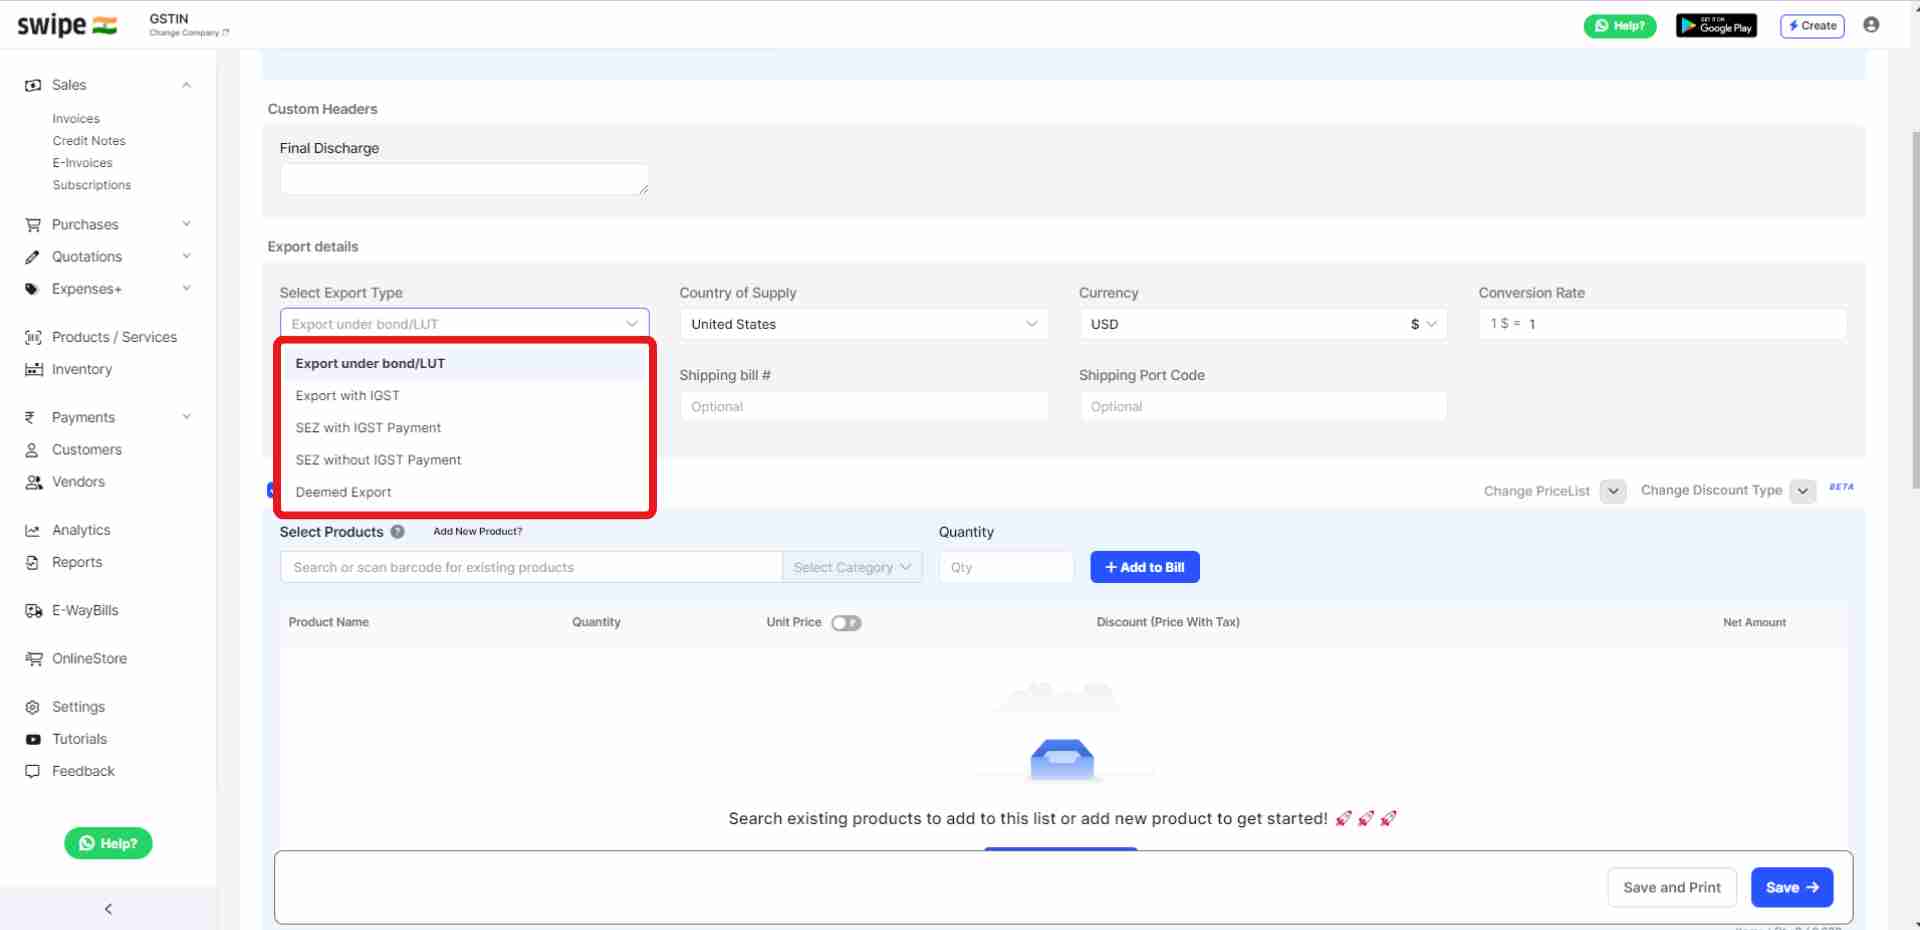The width and height of the screenshot is (1920, 930).
Task: Expand the Expenses+ menu chevron
Action: (x=186, y=288)
